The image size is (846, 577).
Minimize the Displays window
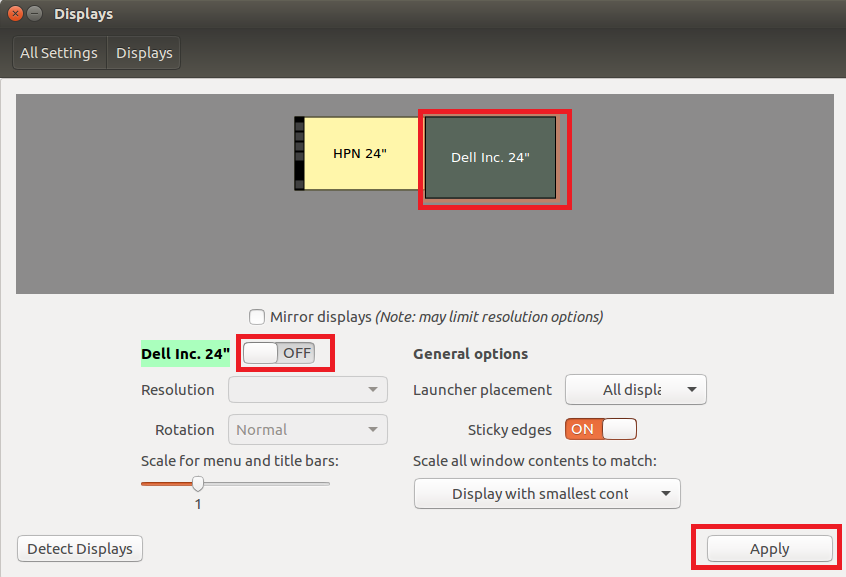pyautogui.click(x=35, y=14)
